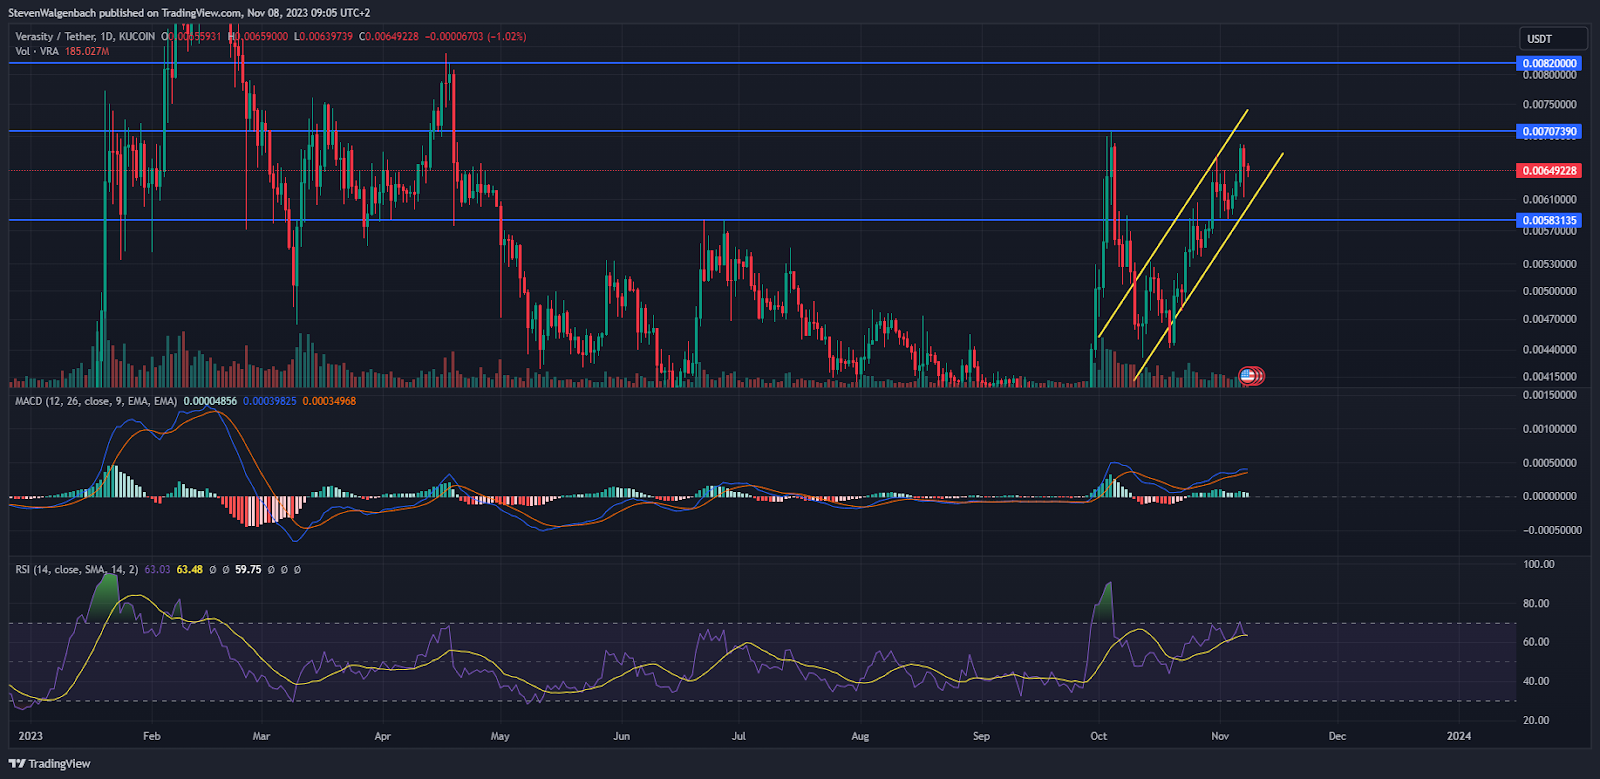Select the lower yellow channel trendline
This screenshot has height=779, width=1600.
point(1208,267)
